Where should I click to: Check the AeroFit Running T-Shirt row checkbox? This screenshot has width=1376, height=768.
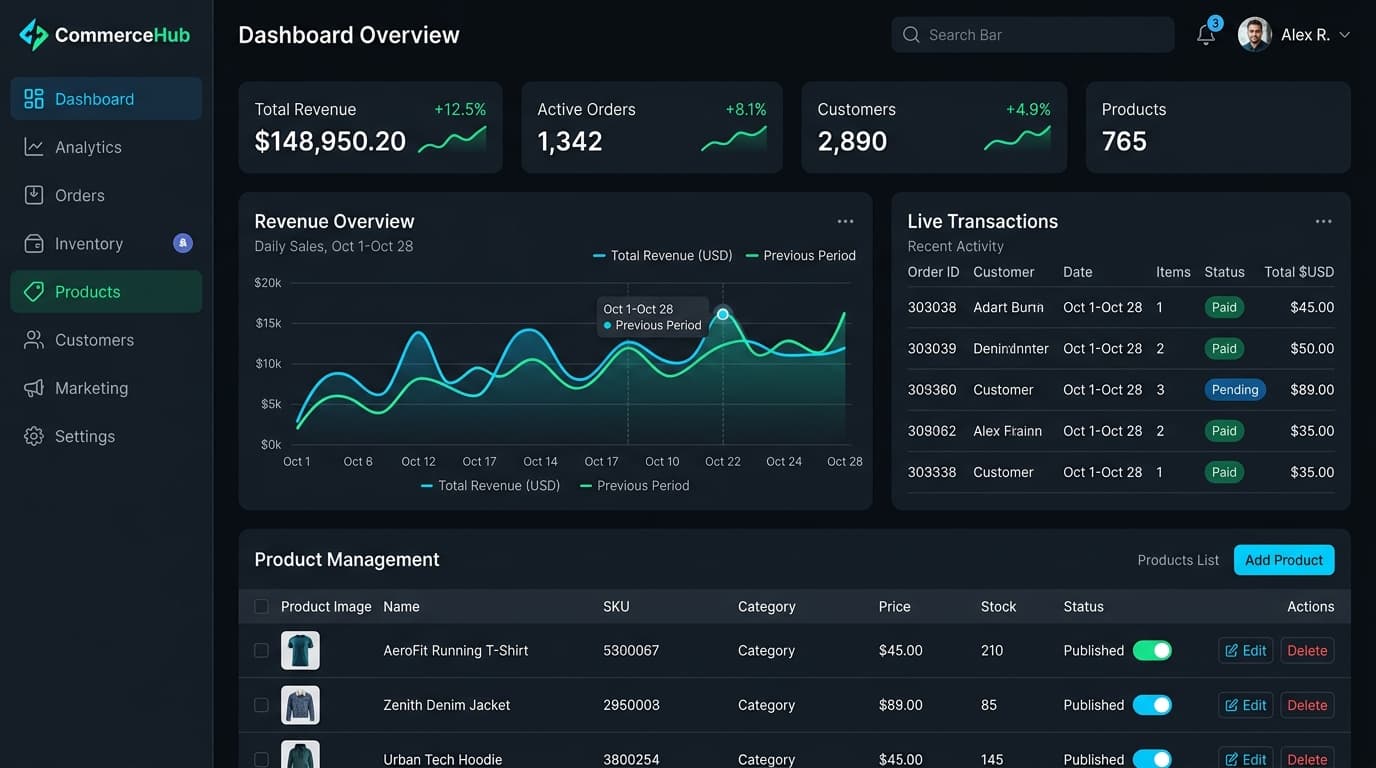pyautogui.click(x=261, y=650)
